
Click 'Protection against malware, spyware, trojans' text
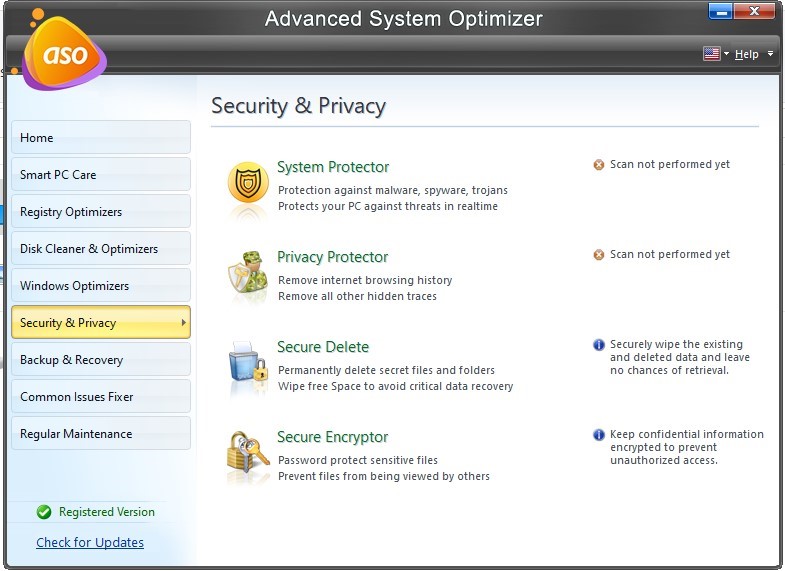click(392, 191)
